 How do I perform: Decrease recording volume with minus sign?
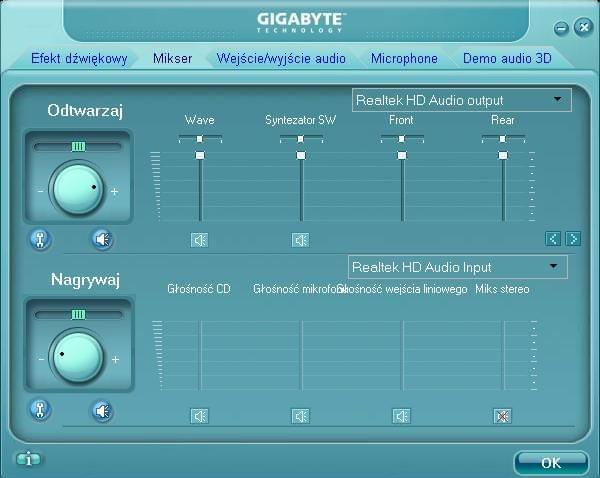(41, 359)
